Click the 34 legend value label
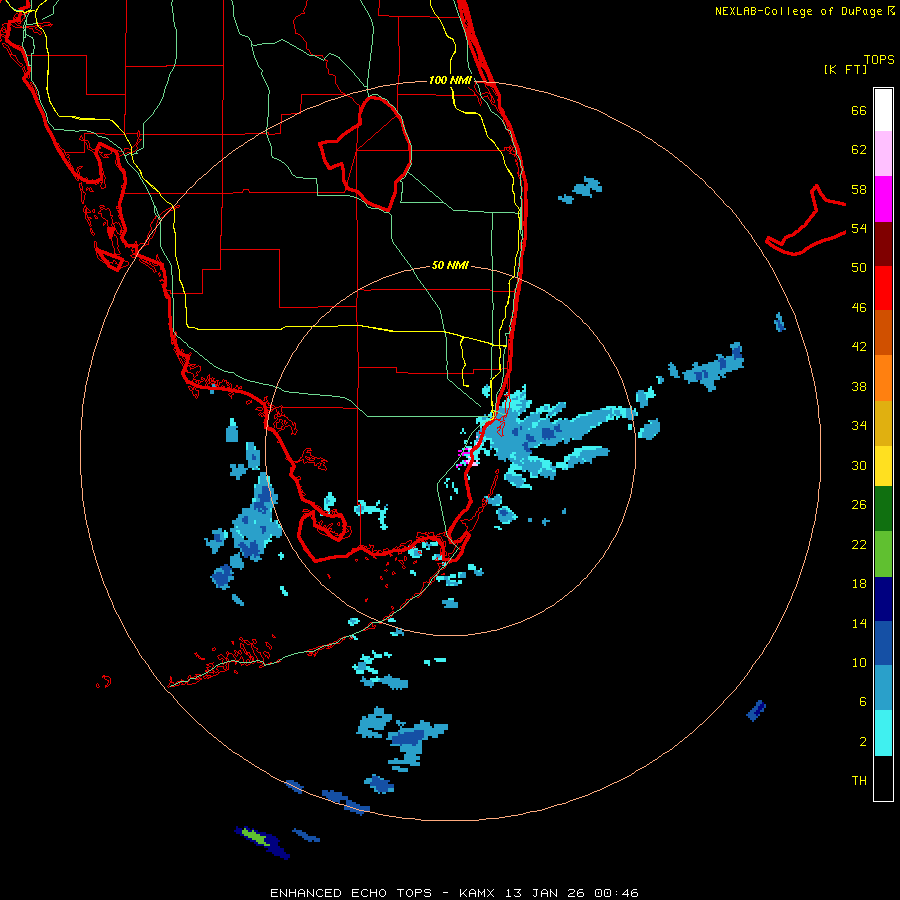 click(x=859, y=426)
